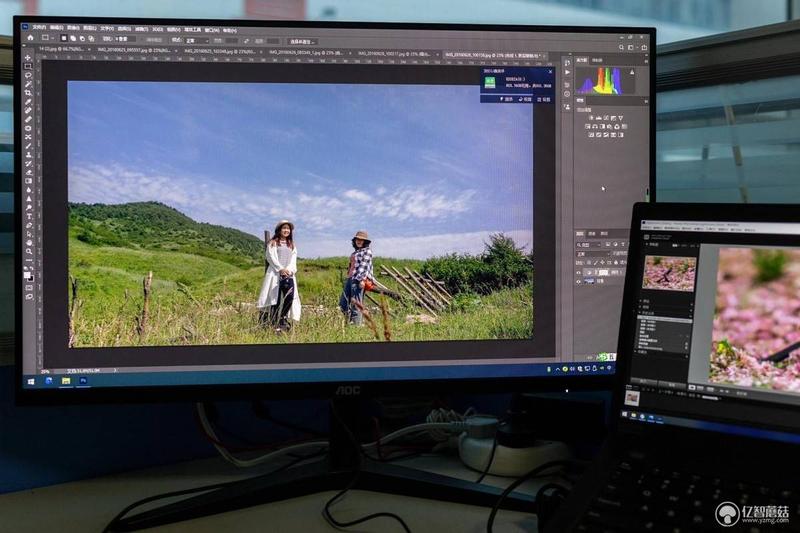Swap foreground and background colors
800x533 pixels.
[x=32, y=270]
